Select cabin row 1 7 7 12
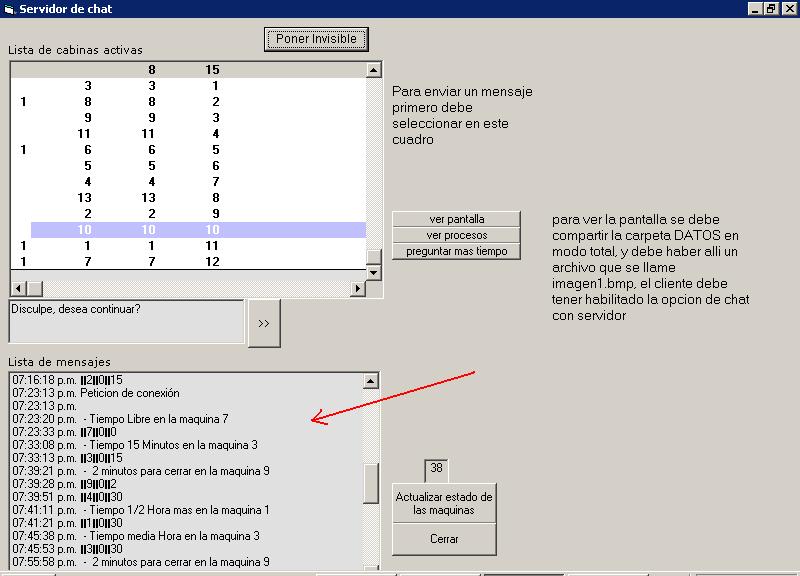 (188, 262)
